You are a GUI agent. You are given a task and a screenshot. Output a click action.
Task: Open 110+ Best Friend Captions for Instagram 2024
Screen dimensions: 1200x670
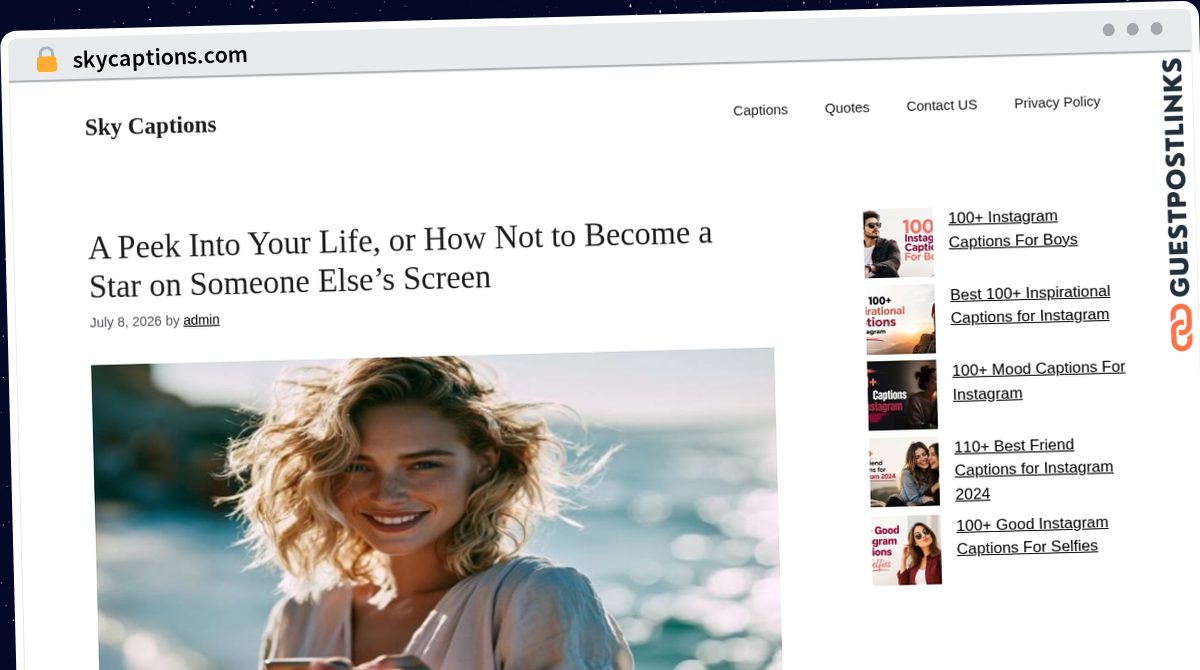pos(1033,469)
